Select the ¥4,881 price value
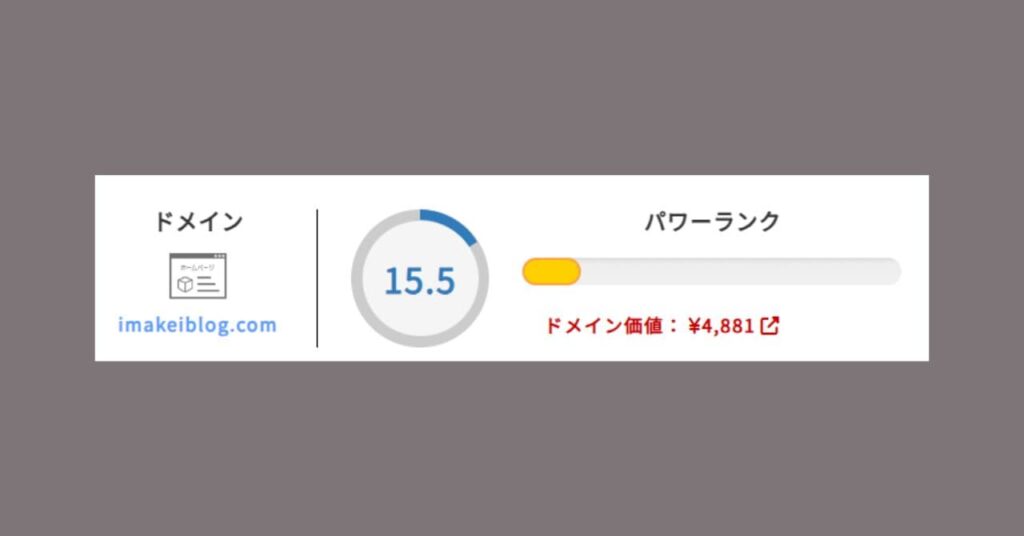Viewport: 1024px width, 536px height. tap(721, 326)
